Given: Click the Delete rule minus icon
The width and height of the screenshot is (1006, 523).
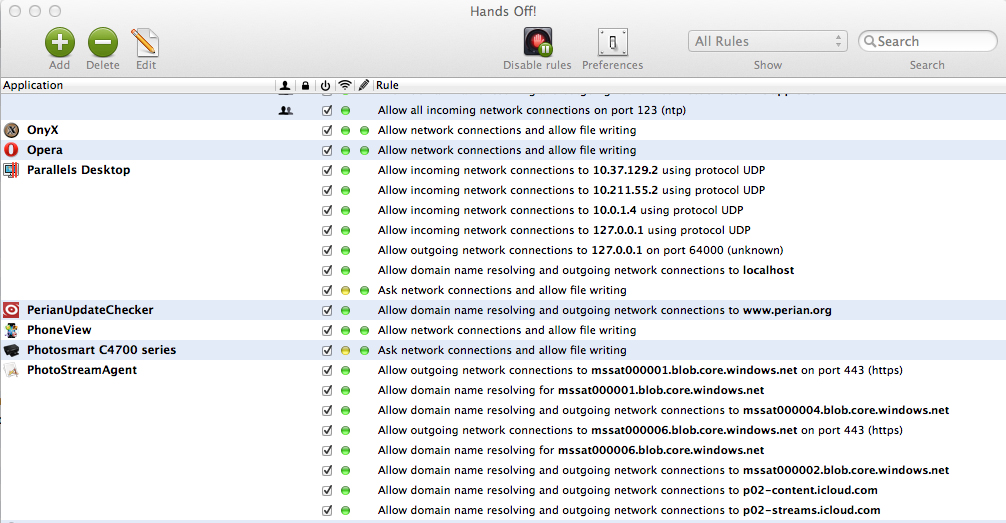Looking at the screenshot, I should (x=103, y=43).
